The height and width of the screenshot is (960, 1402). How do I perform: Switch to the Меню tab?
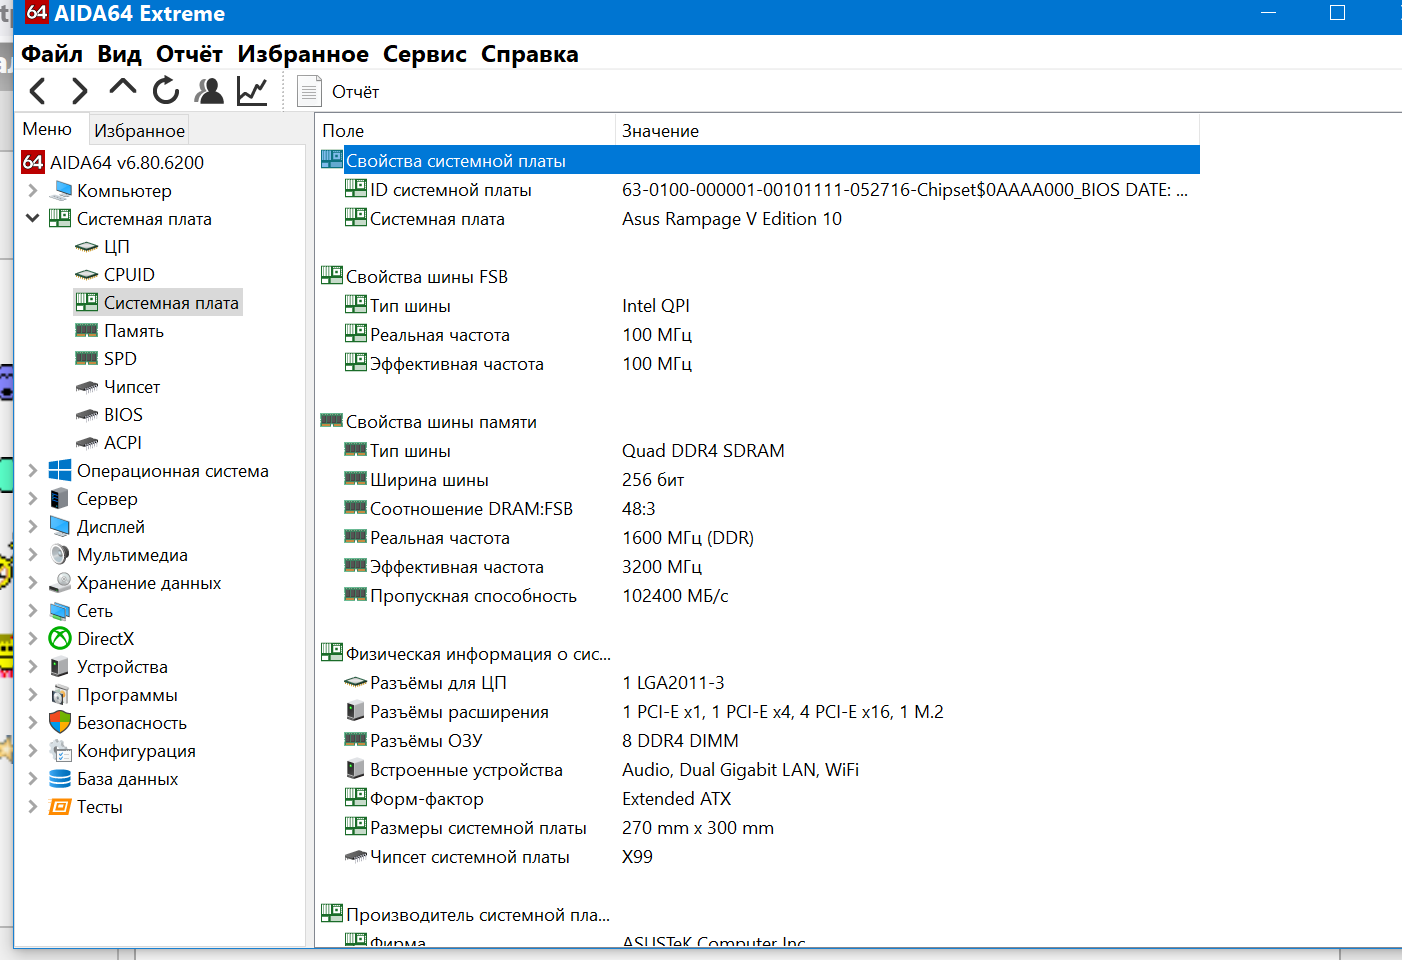click(47, 129)
